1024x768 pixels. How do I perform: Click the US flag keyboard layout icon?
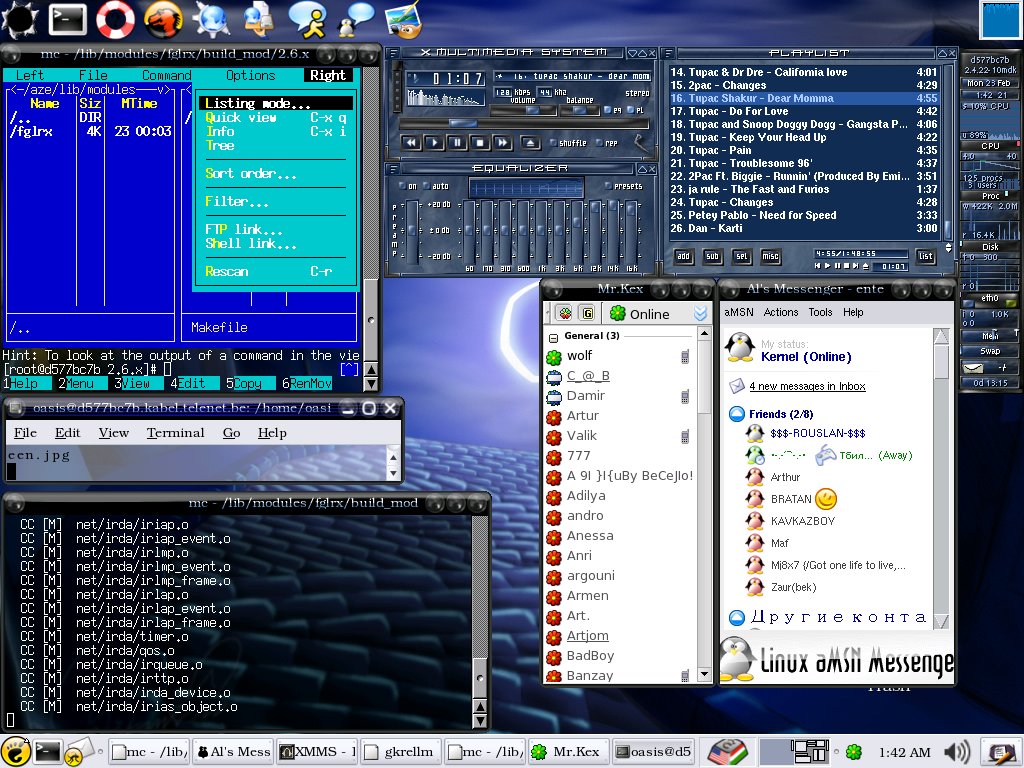click(727, 752)
